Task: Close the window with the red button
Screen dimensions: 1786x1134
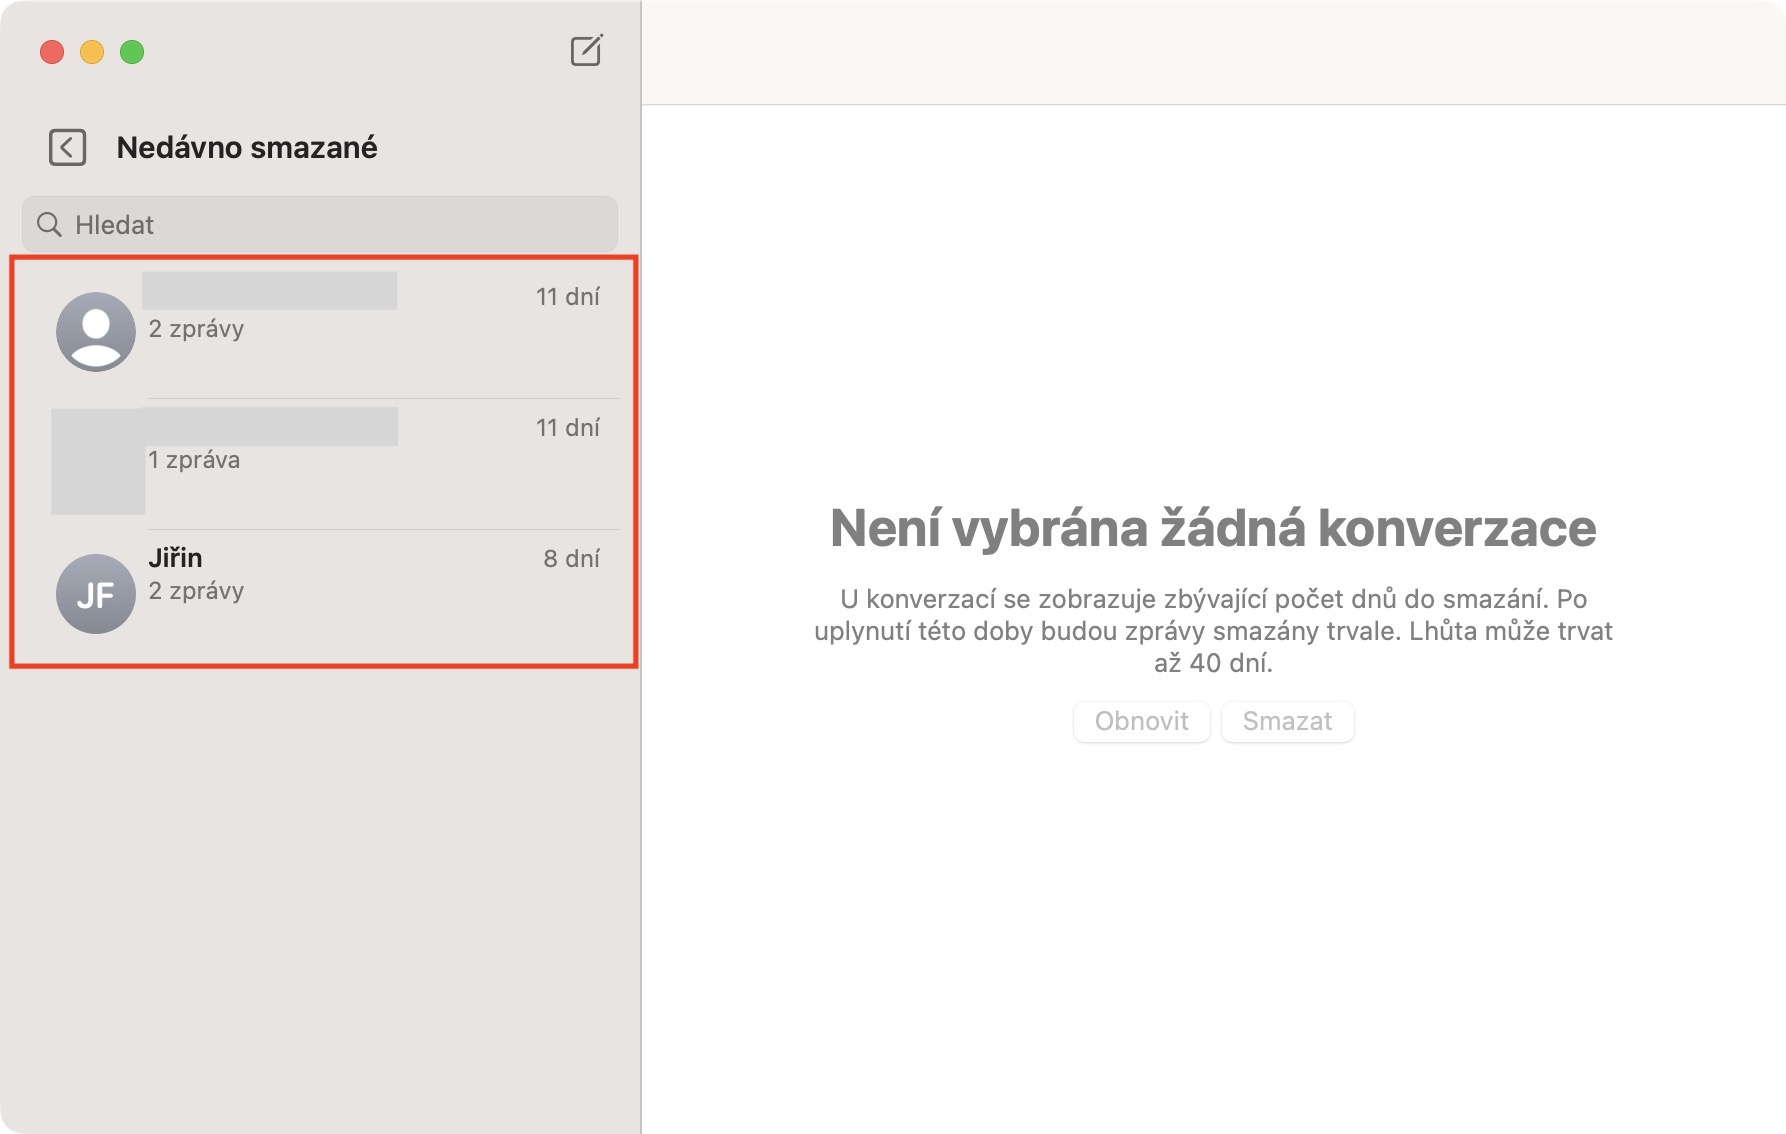Action: tap(52, 52)
